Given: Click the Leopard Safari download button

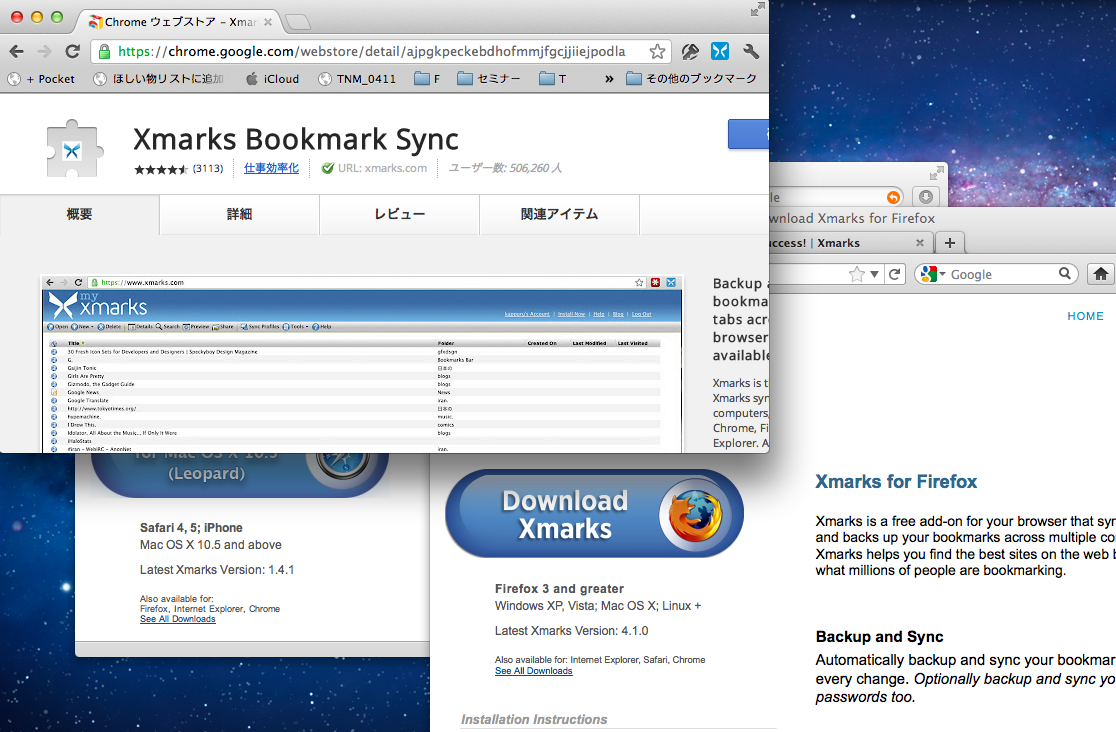Looking at the screenshot, I should tap(240, 475).
